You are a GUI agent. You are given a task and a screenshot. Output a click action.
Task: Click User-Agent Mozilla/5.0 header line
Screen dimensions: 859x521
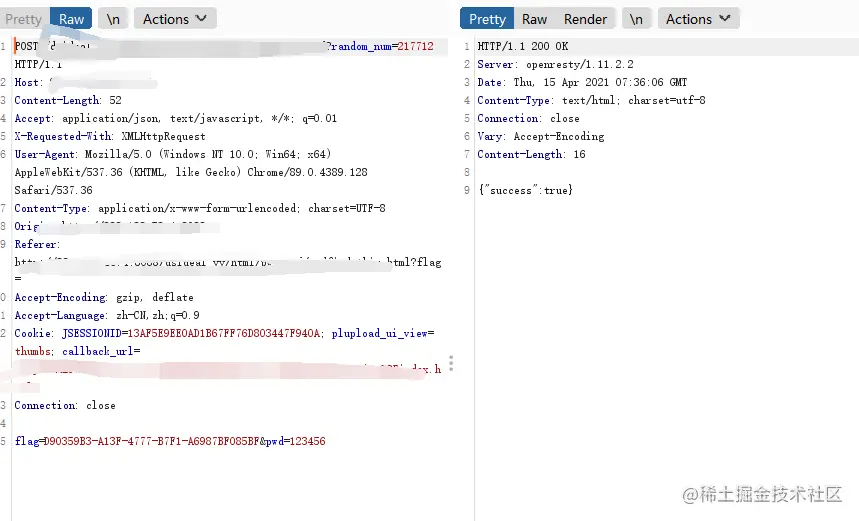tap(173, 154)
